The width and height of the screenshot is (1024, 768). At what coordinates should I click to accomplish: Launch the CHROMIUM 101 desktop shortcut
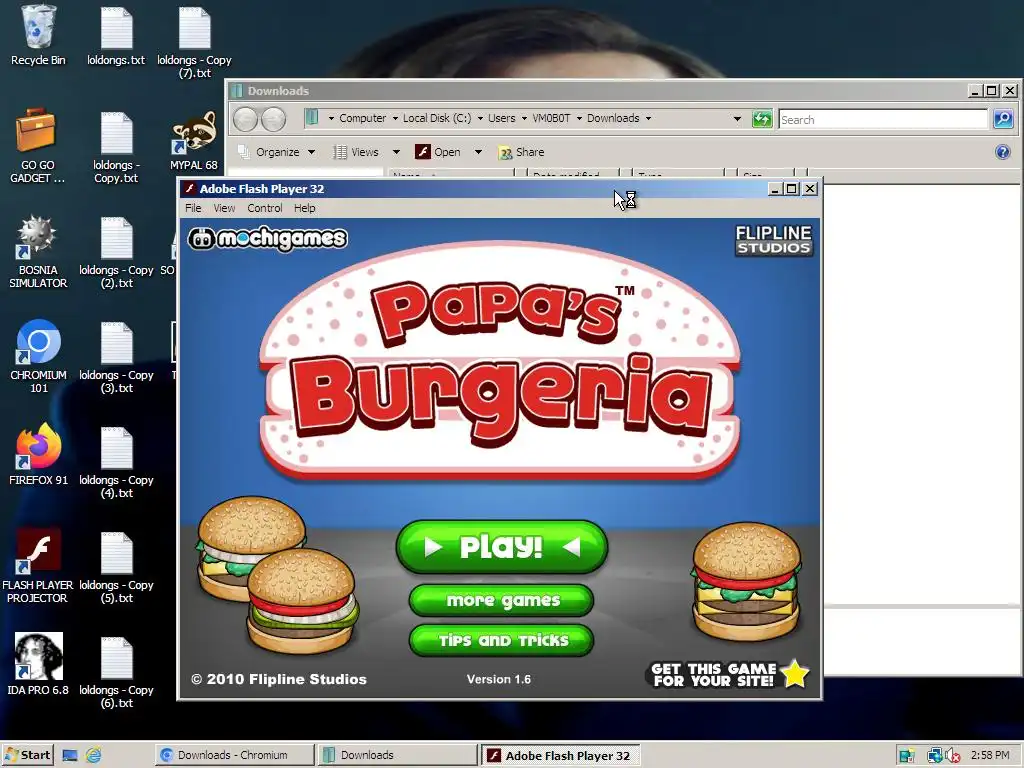(x=39, y=357)
